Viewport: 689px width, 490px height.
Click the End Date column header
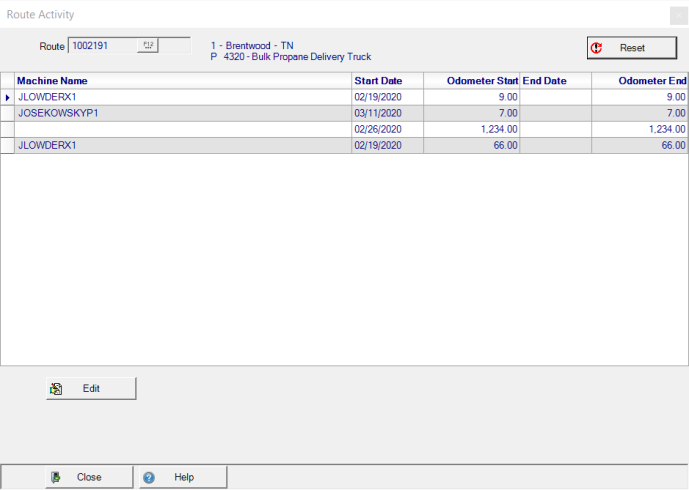(555, 80)
